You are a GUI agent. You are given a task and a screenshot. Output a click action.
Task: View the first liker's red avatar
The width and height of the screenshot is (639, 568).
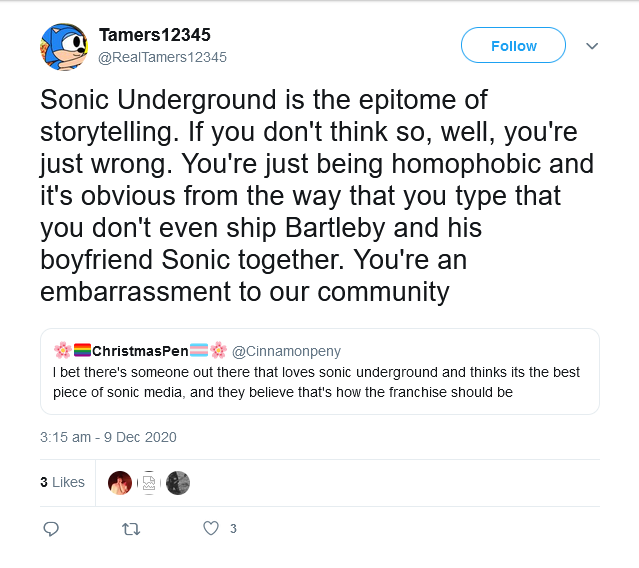(120, 483)
